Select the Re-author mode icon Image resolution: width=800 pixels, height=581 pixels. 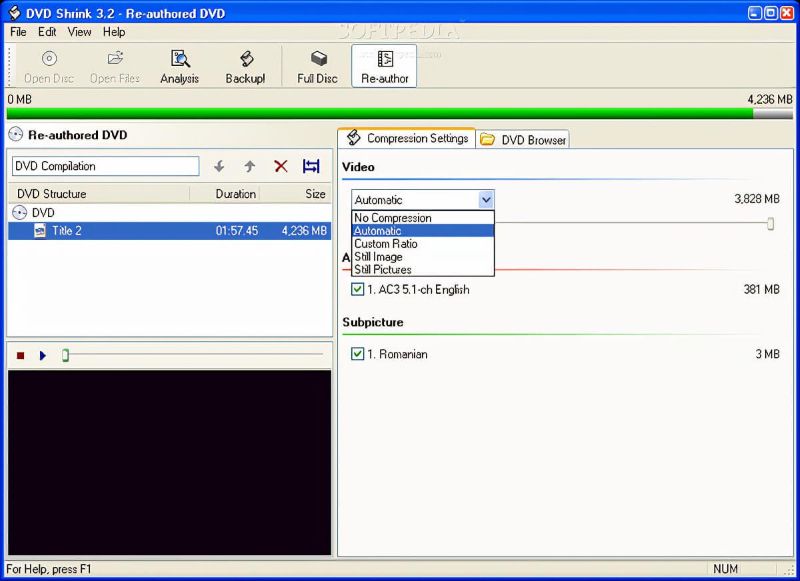click(x=384, y=60)
